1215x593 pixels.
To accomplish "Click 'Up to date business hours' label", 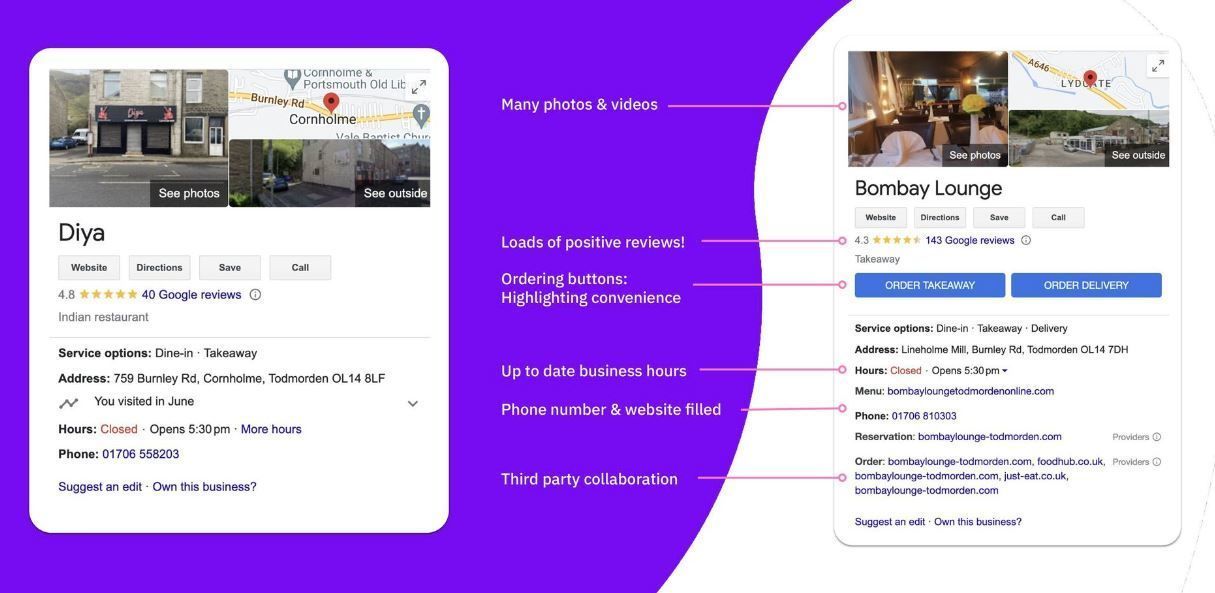I will (594, 371).
